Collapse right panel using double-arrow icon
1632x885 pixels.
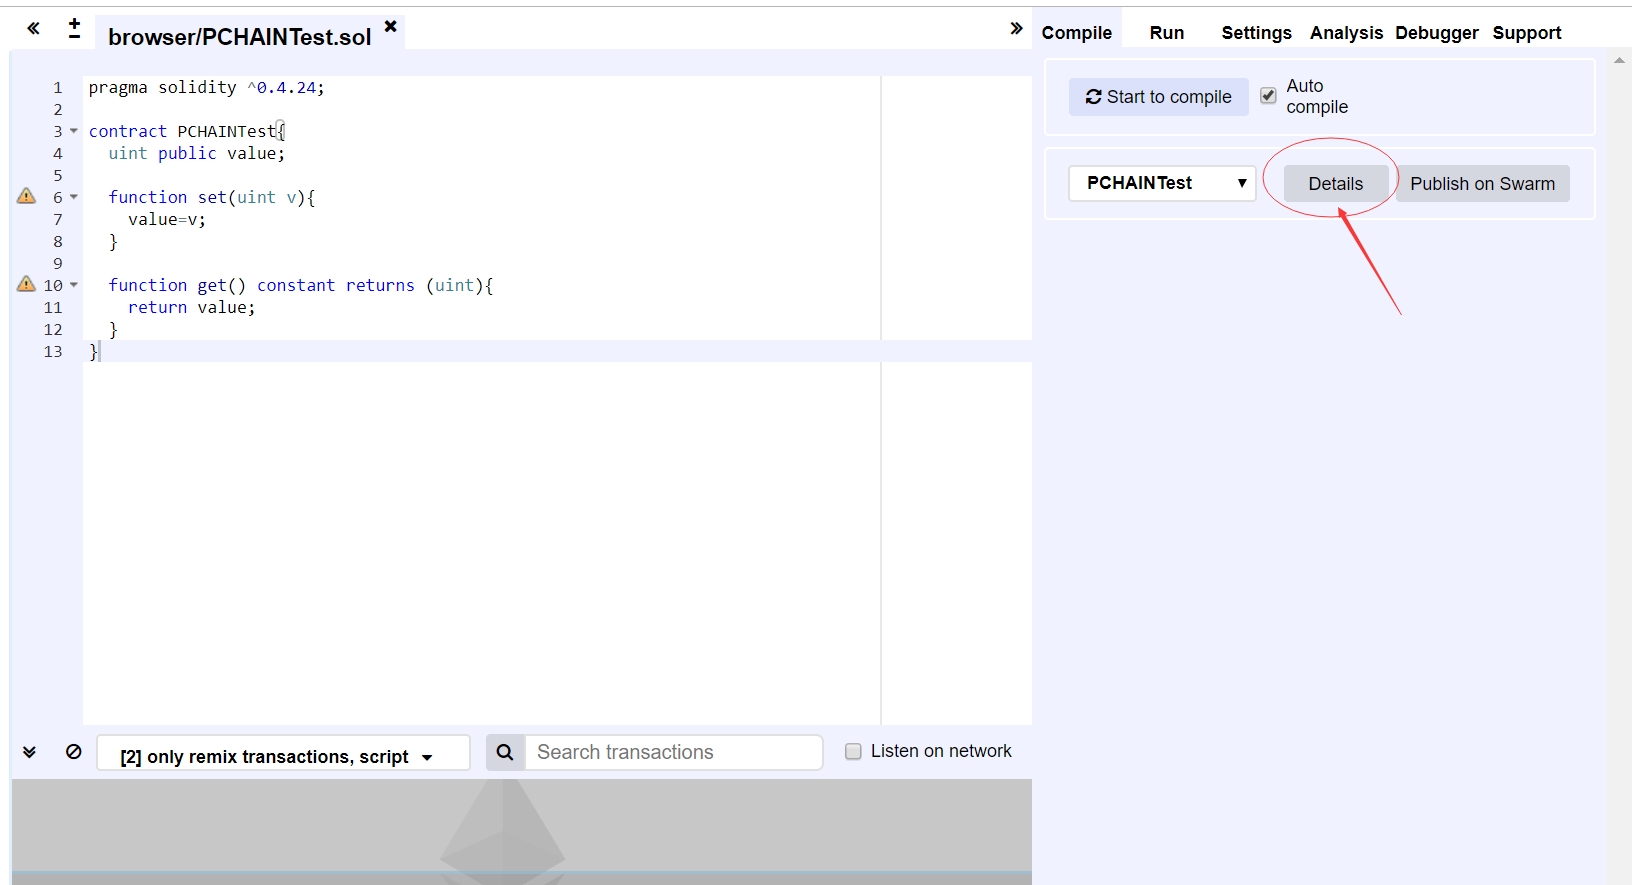(x=1016, y=28)
